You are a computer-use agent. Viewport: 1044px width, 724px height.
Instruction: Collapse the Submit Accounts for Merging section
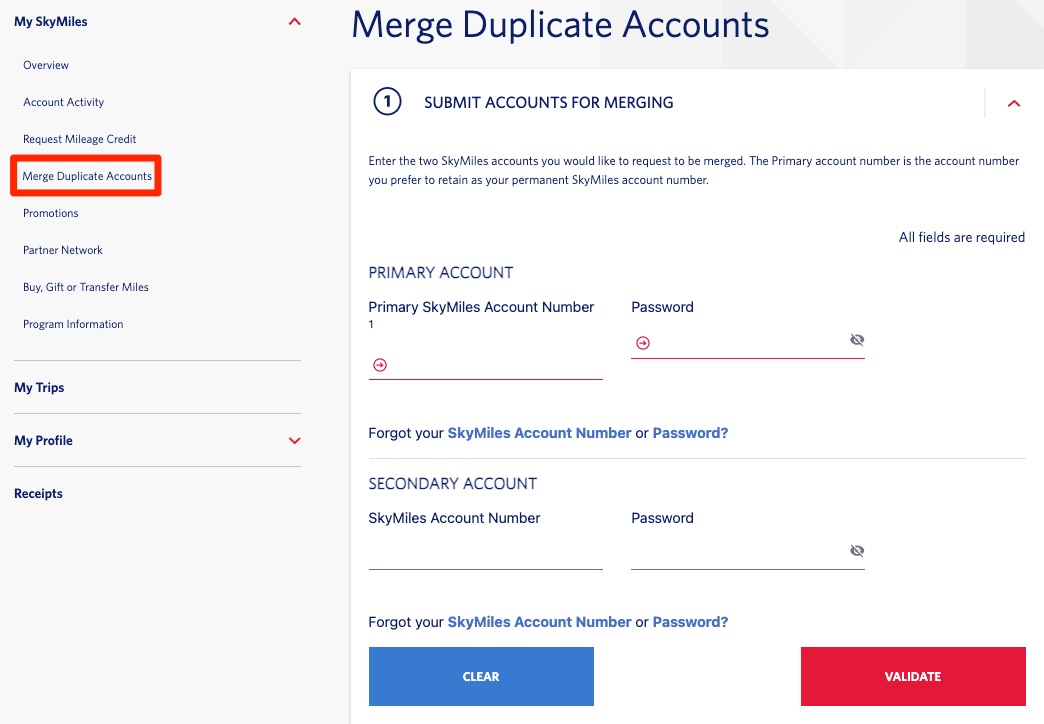tap(1014, 103)
